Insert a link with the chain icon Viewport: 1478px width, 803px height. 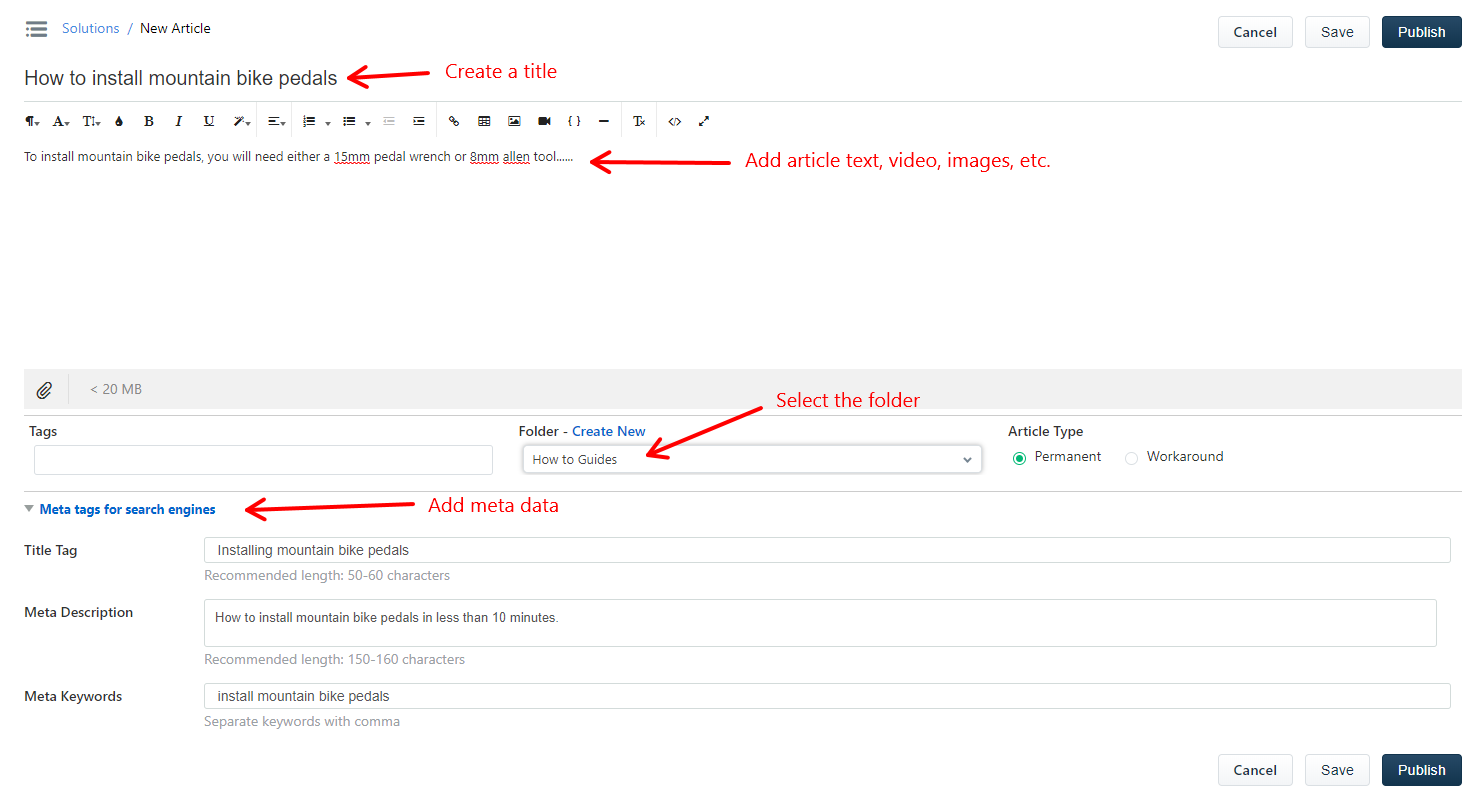point(454,121)
